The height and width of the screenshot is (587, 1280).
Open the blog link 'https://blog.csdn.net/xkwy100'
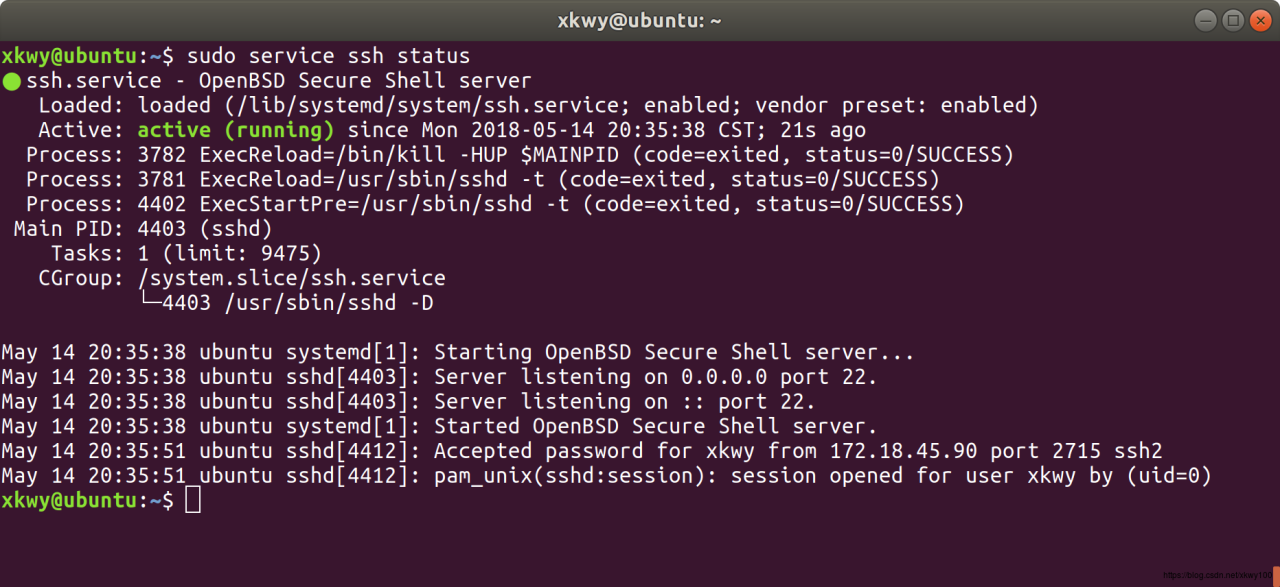(x=1217, y=575)
